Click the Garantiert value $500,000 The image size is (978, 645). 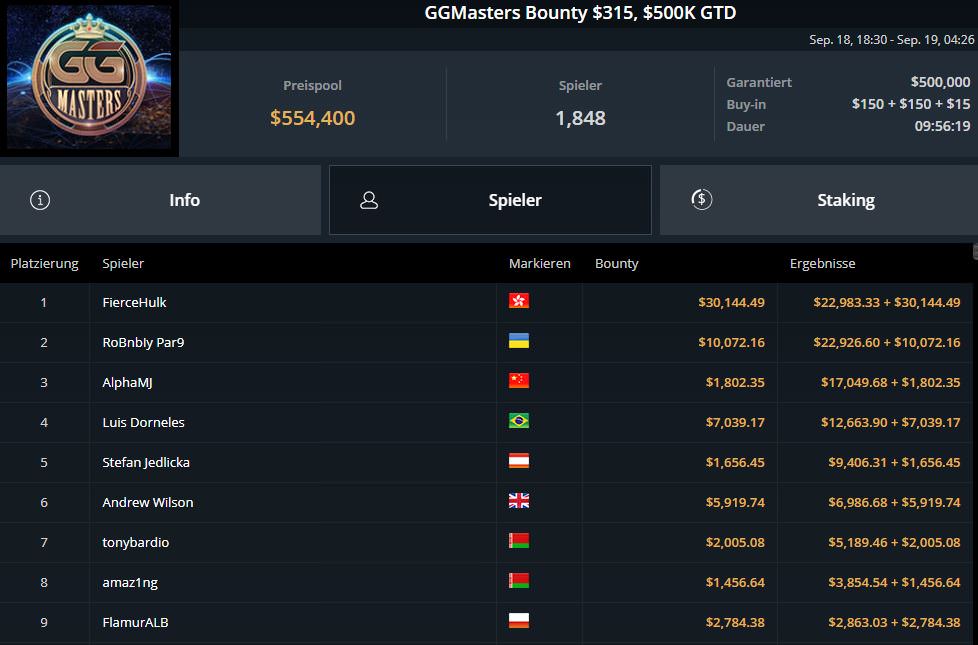coord(940,82)
